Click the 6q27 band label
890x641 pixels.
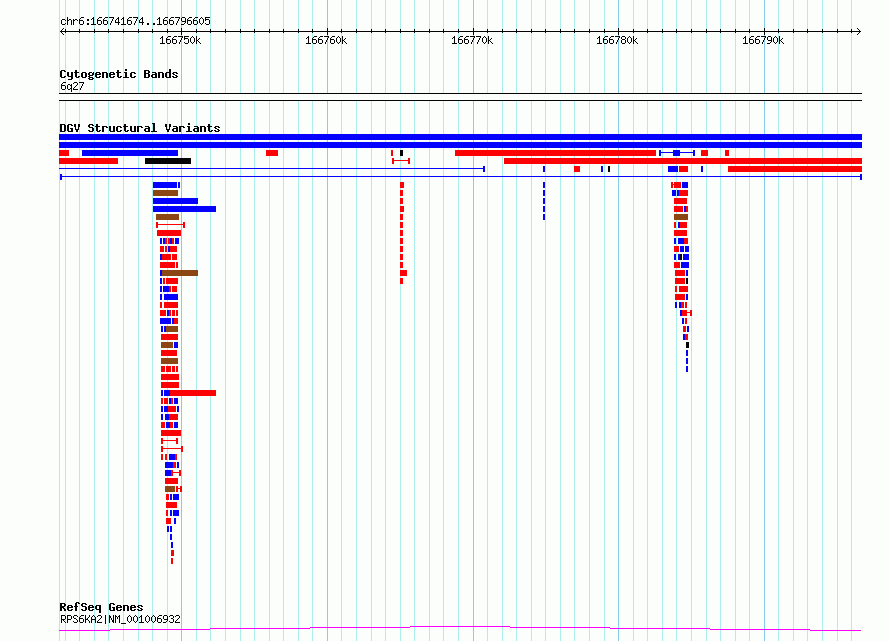pos(72,86)
